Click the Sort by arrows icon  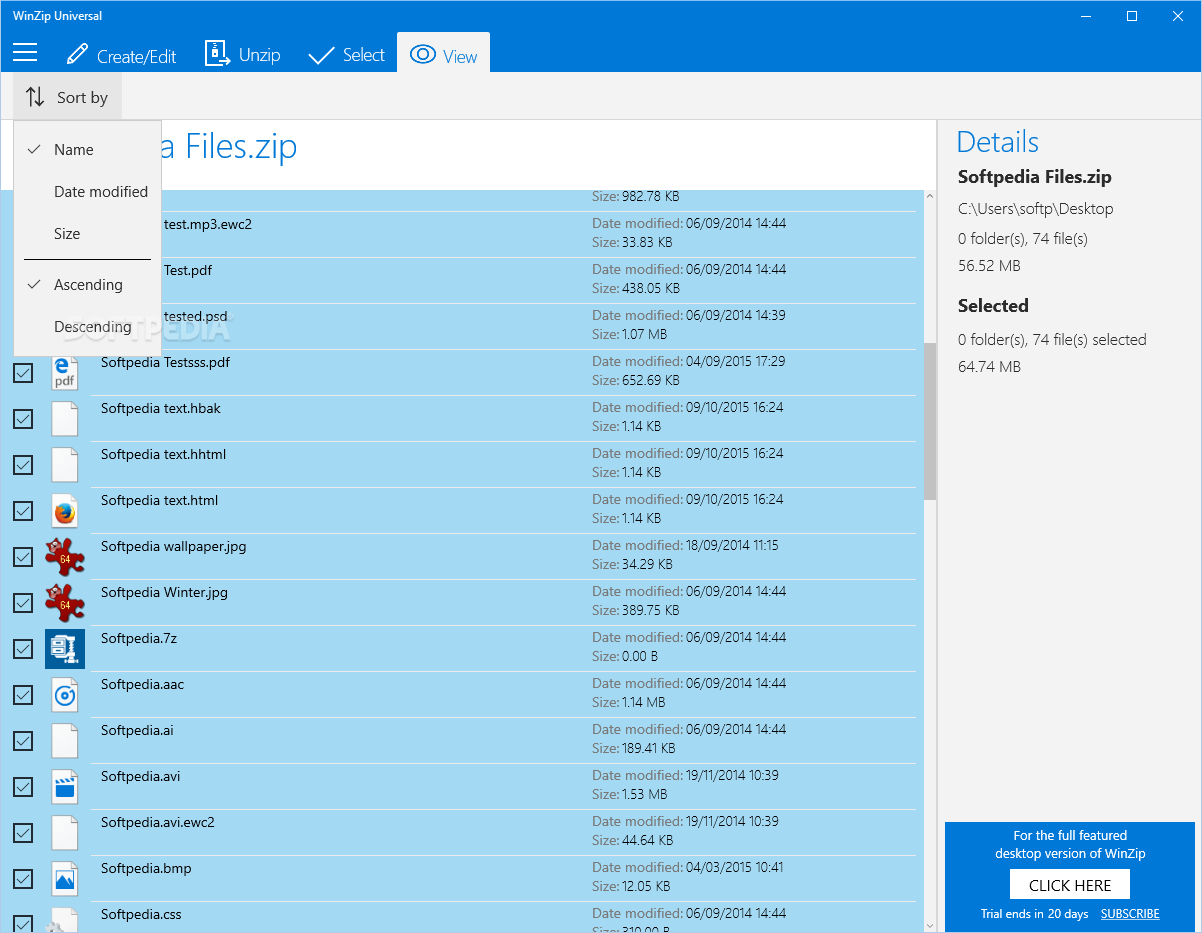35,97
